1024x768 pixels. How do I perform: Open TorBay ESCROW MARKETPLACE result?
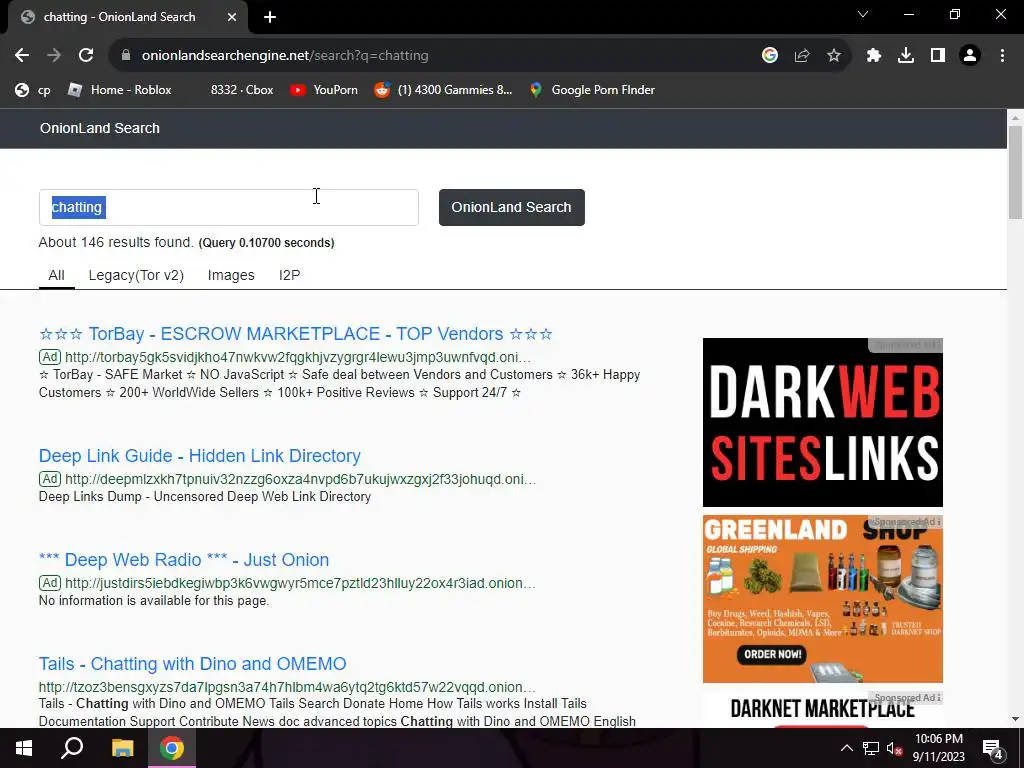(x=296, y=334)
